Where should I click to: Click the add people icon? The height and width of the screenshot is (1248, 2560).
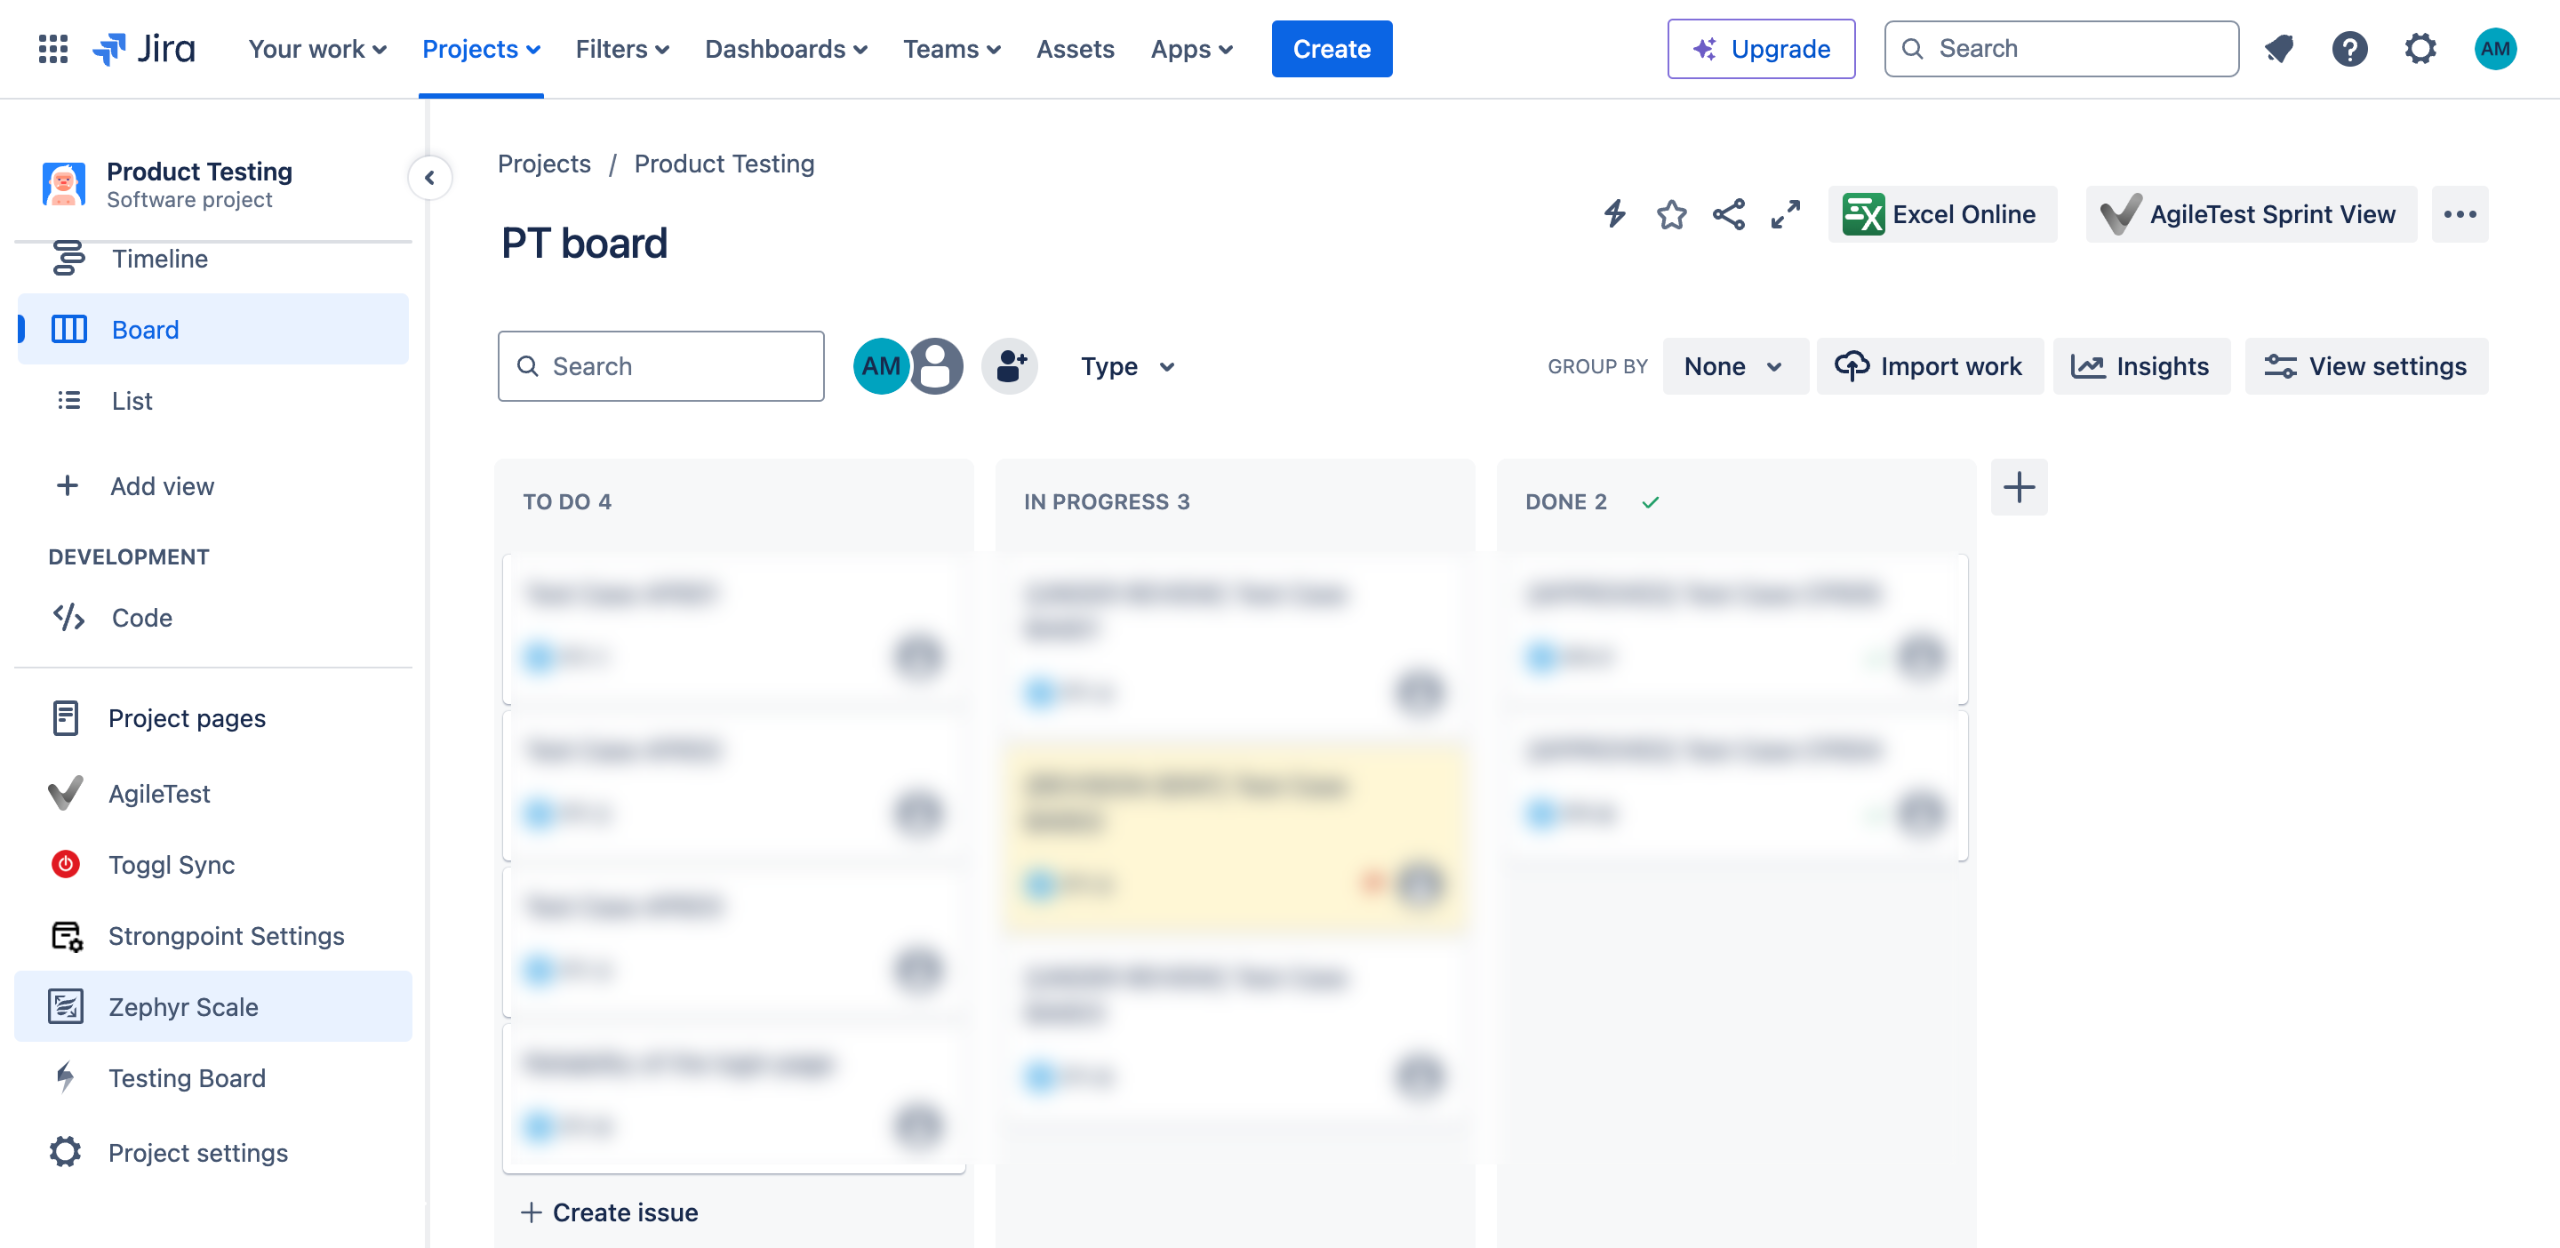pos(1010,366)
